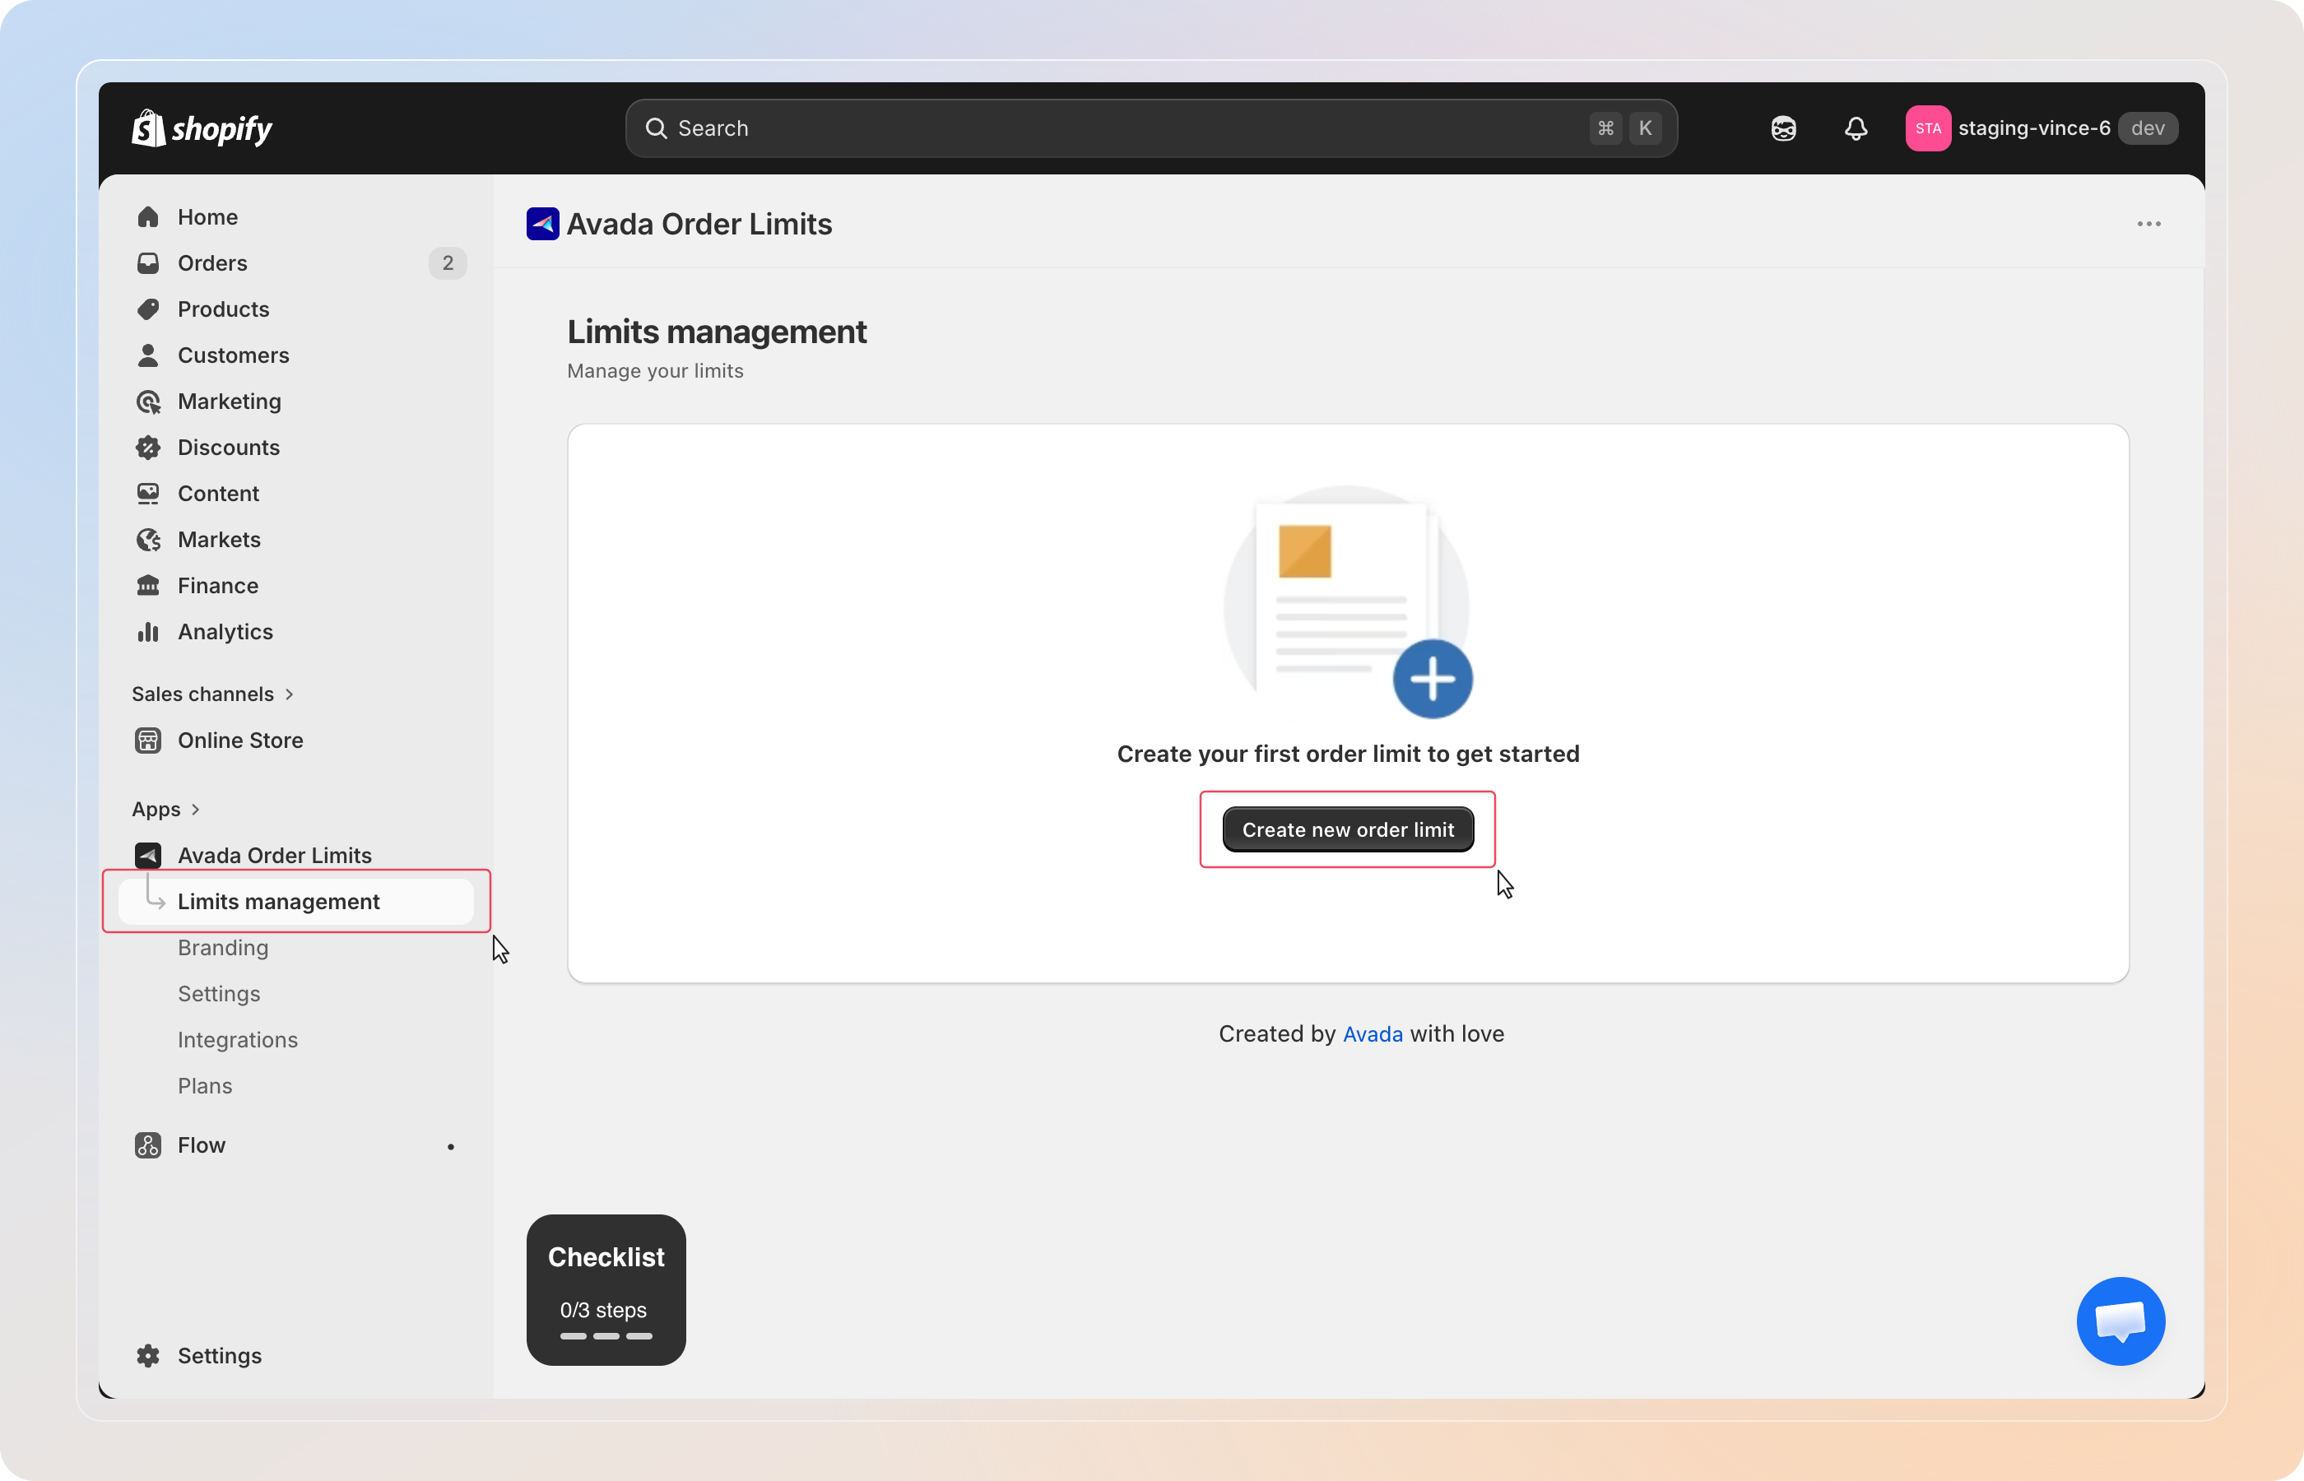Click the Avada Order Limits header icon
Image resolution: width=2304 pixels, height=1481 pixels.
[543, 224]
